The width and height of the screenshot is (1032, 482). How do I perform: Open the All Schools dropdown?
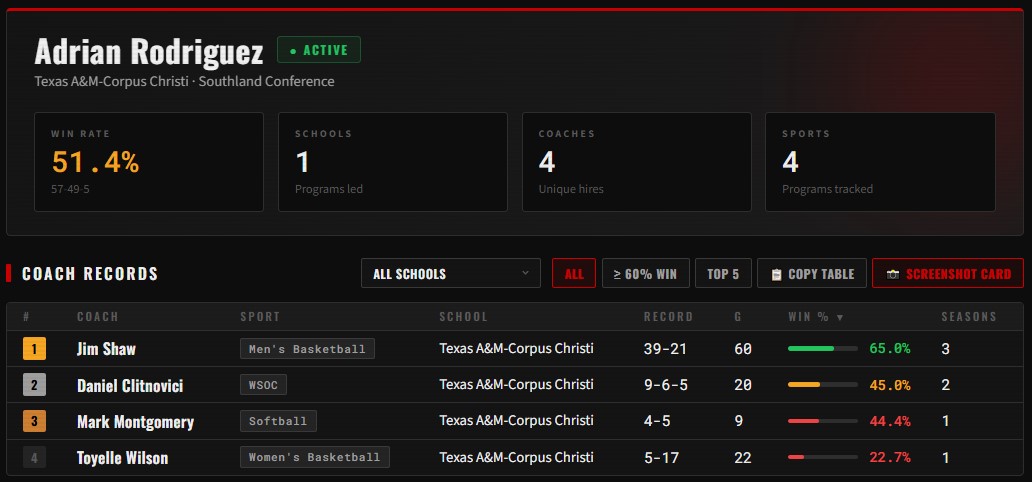(451, 273)
